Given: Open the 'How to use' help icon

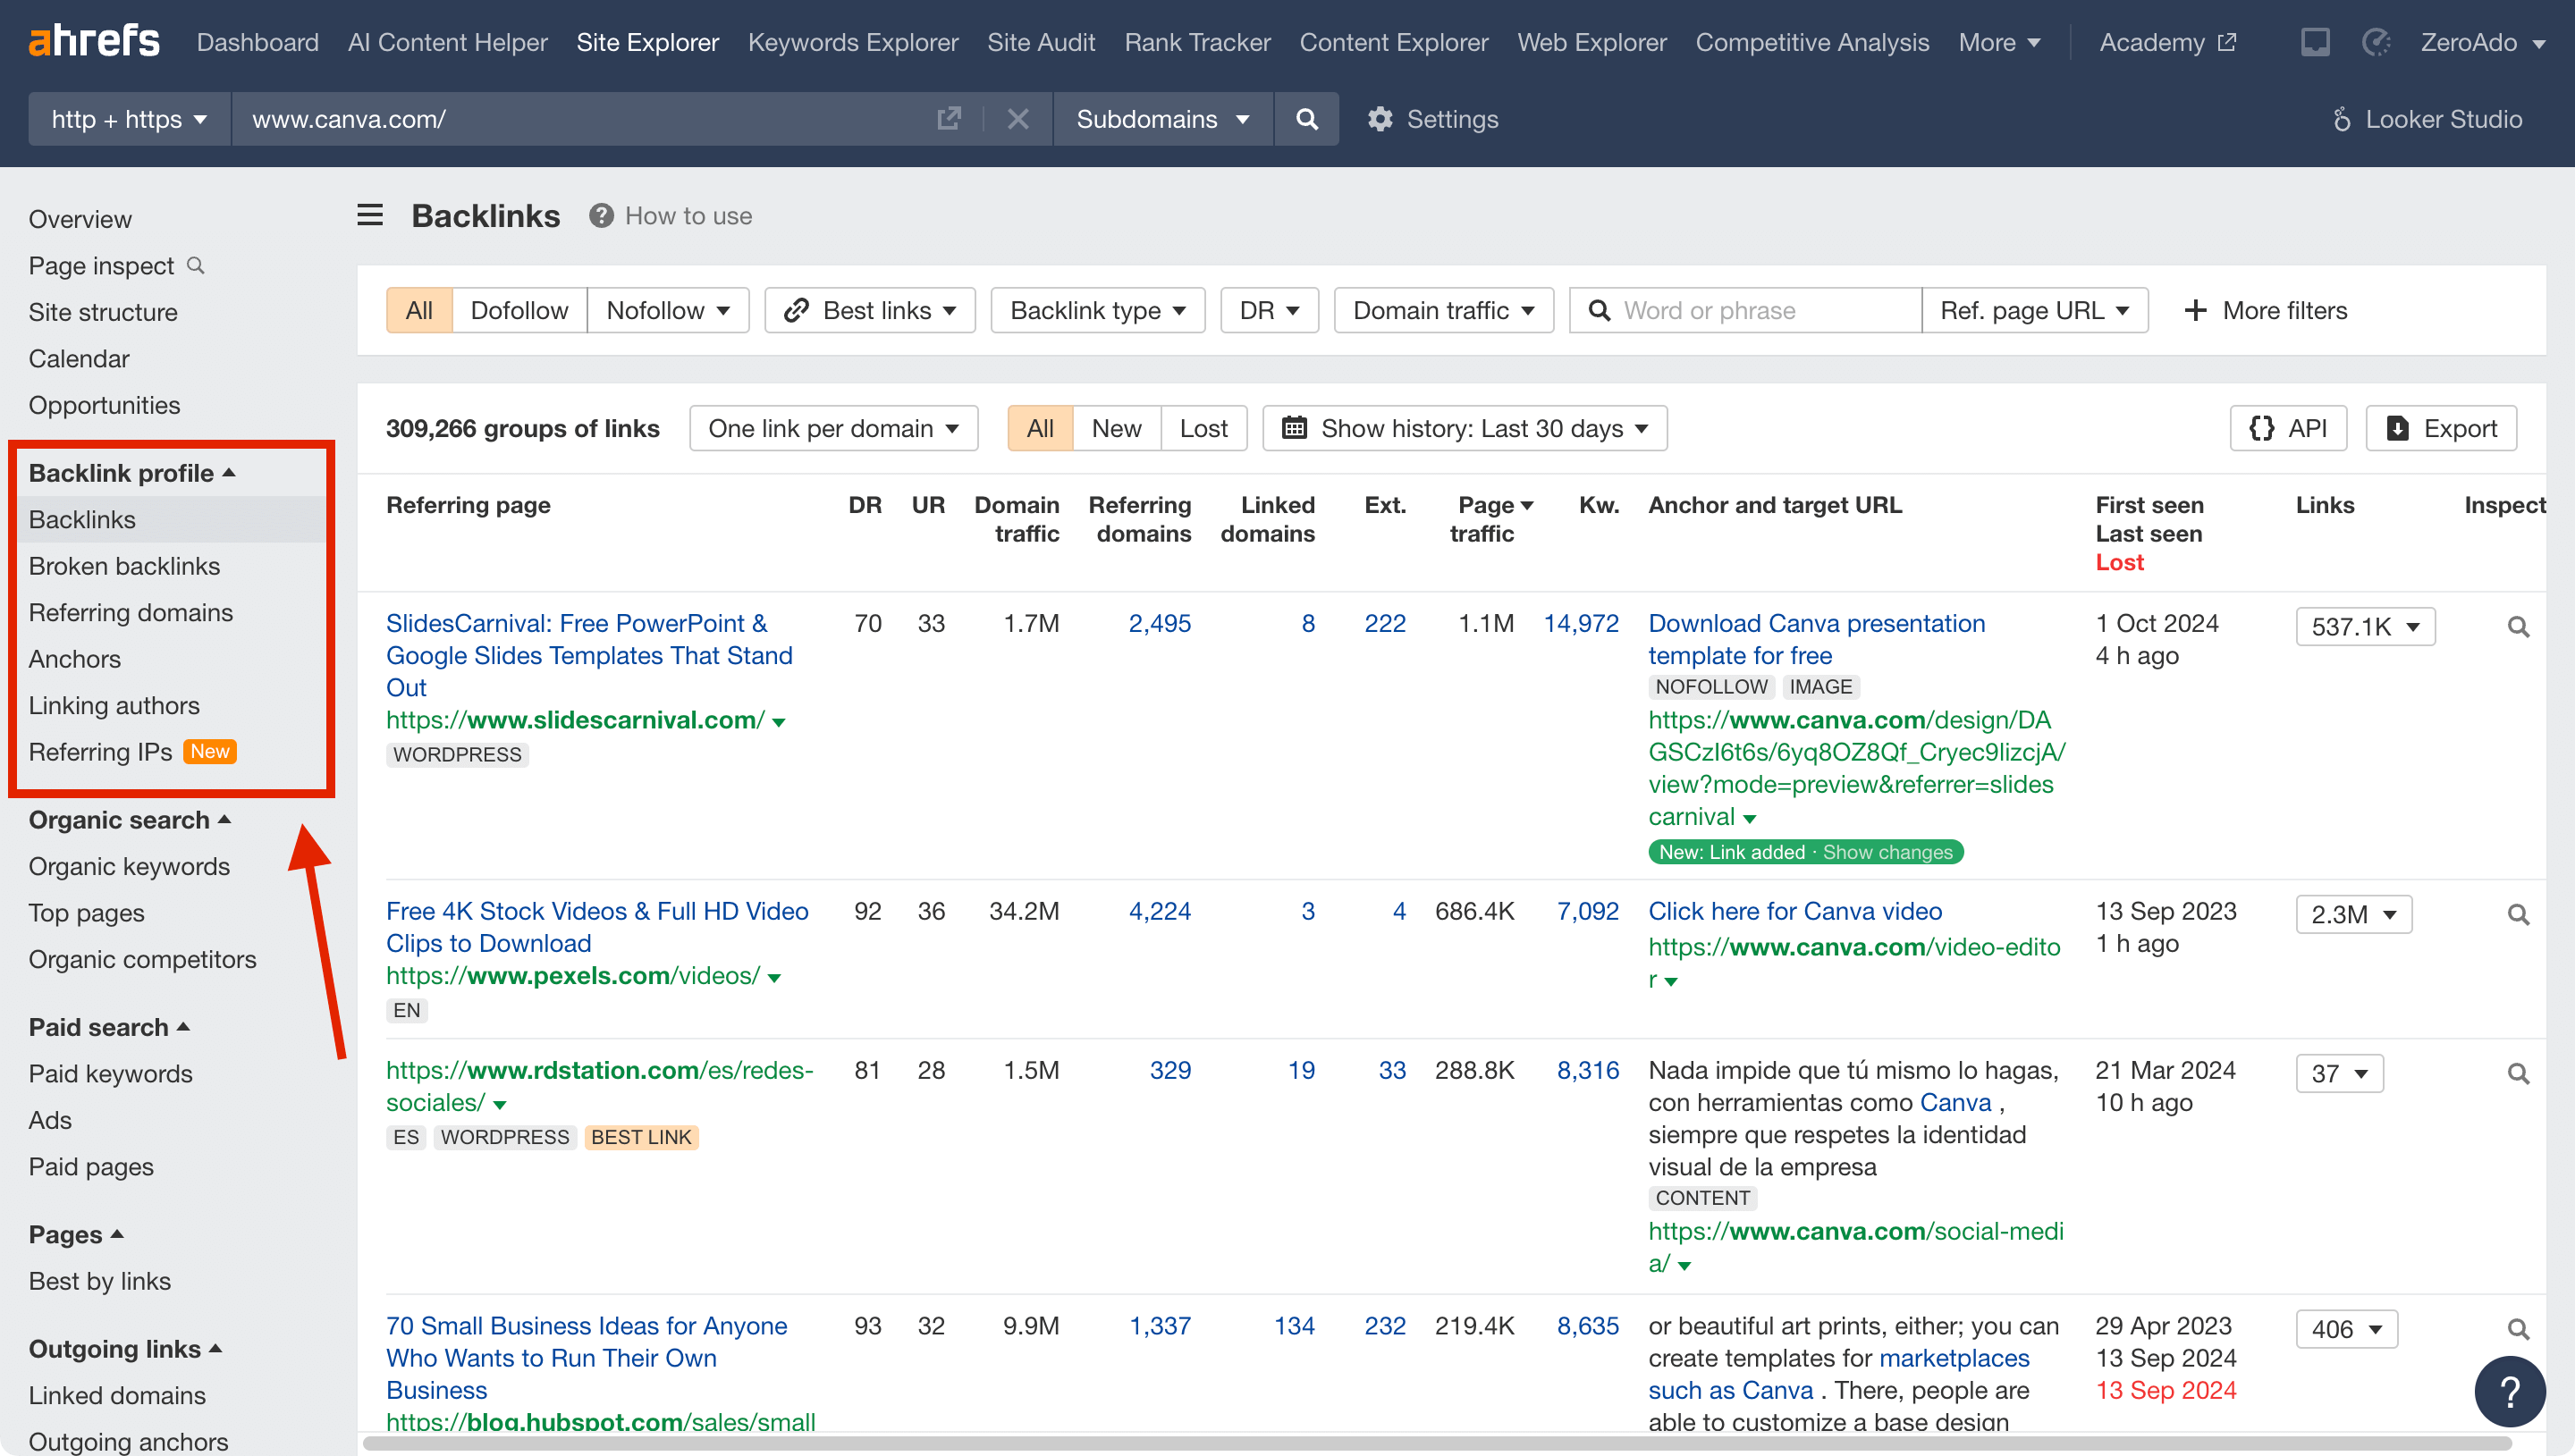Looking at the screenshot, I should pyautogui.click(x=602, y=216).
